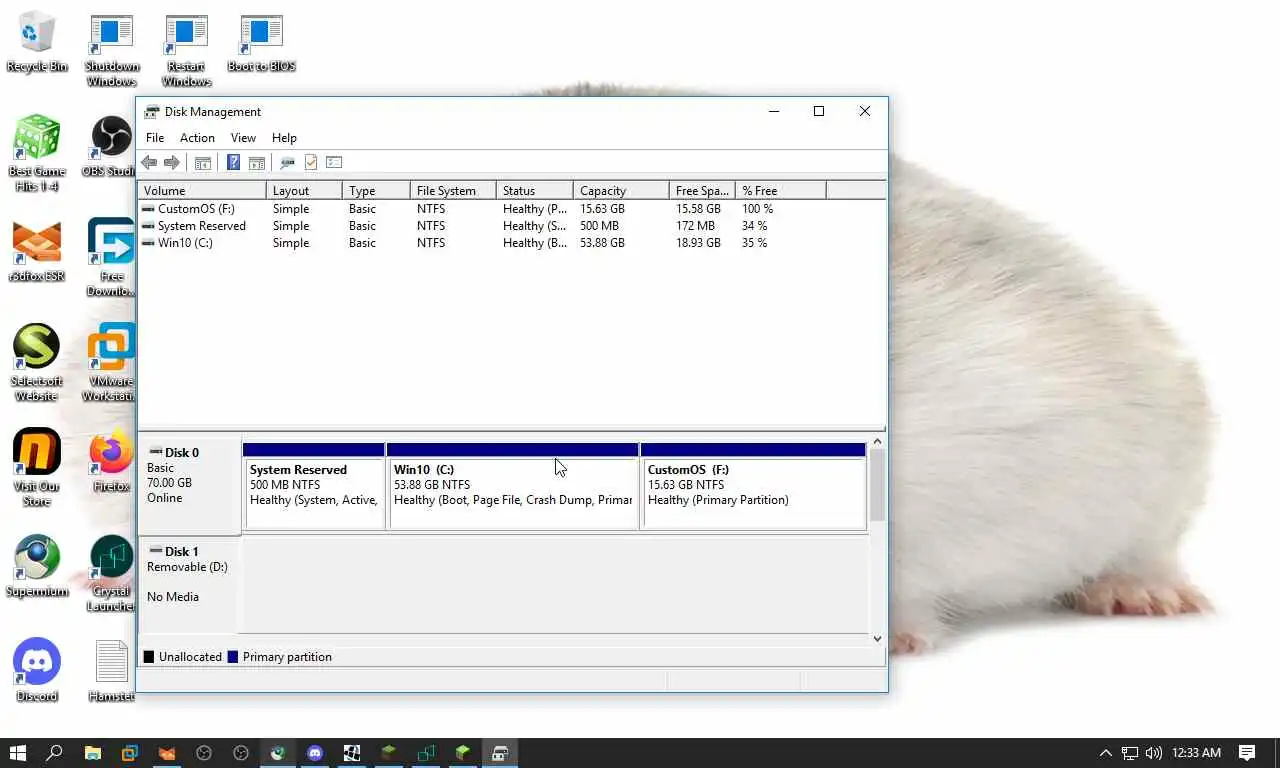Sort by the Status column header
Viewport: 1280px width, 768px height.
[x=535, y=190]
